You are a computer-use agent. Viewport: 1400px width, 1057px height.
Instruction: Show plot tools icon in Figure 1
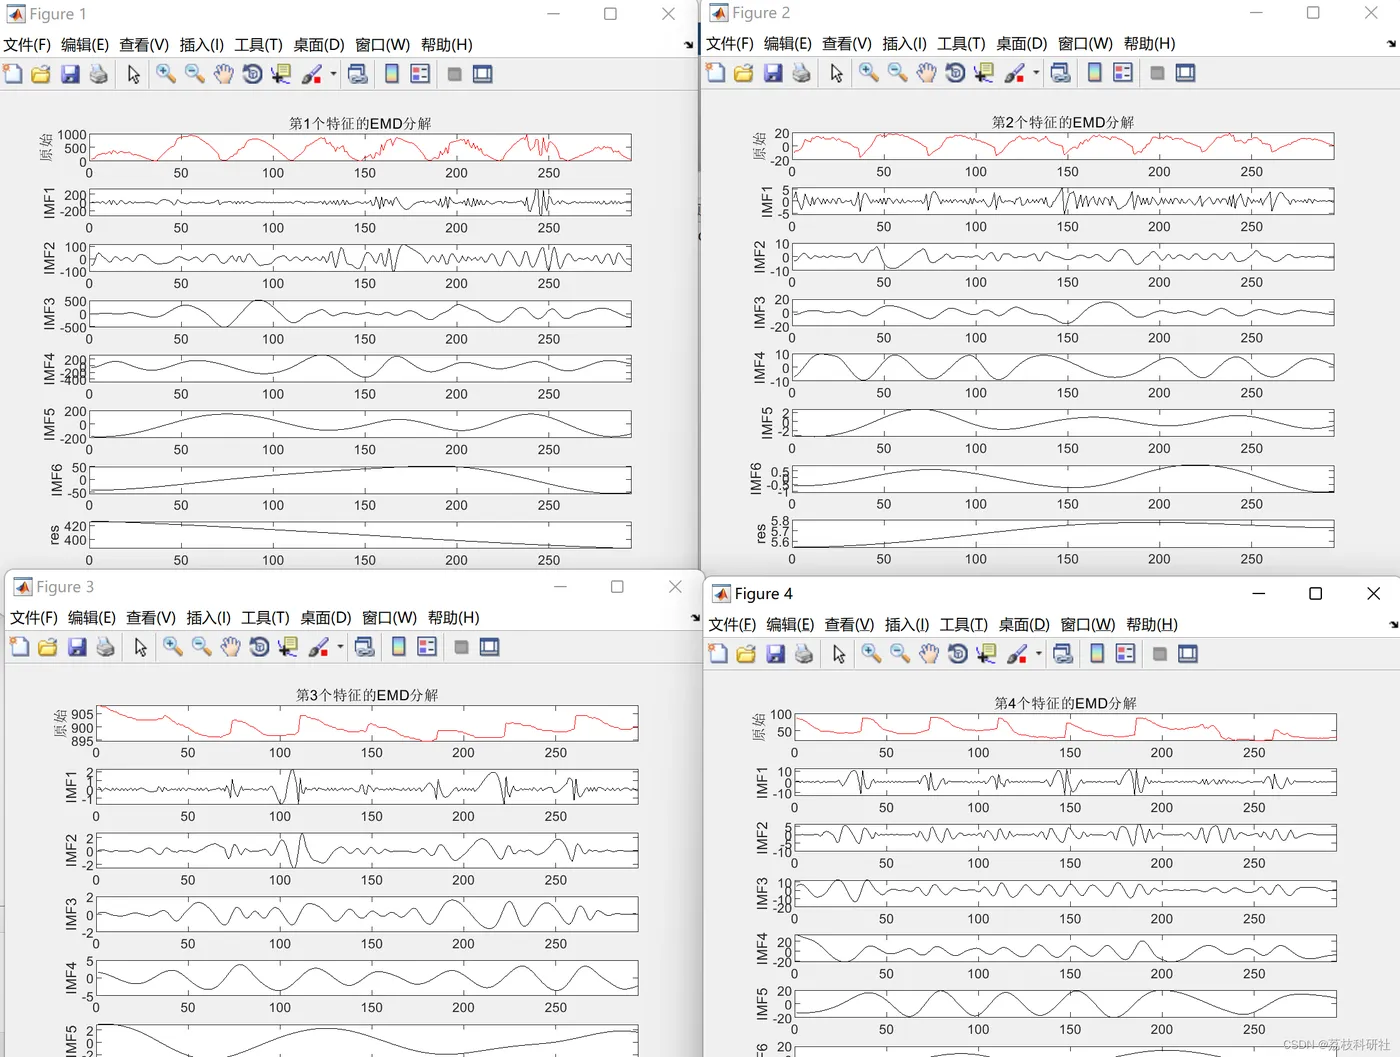[483, 74]
